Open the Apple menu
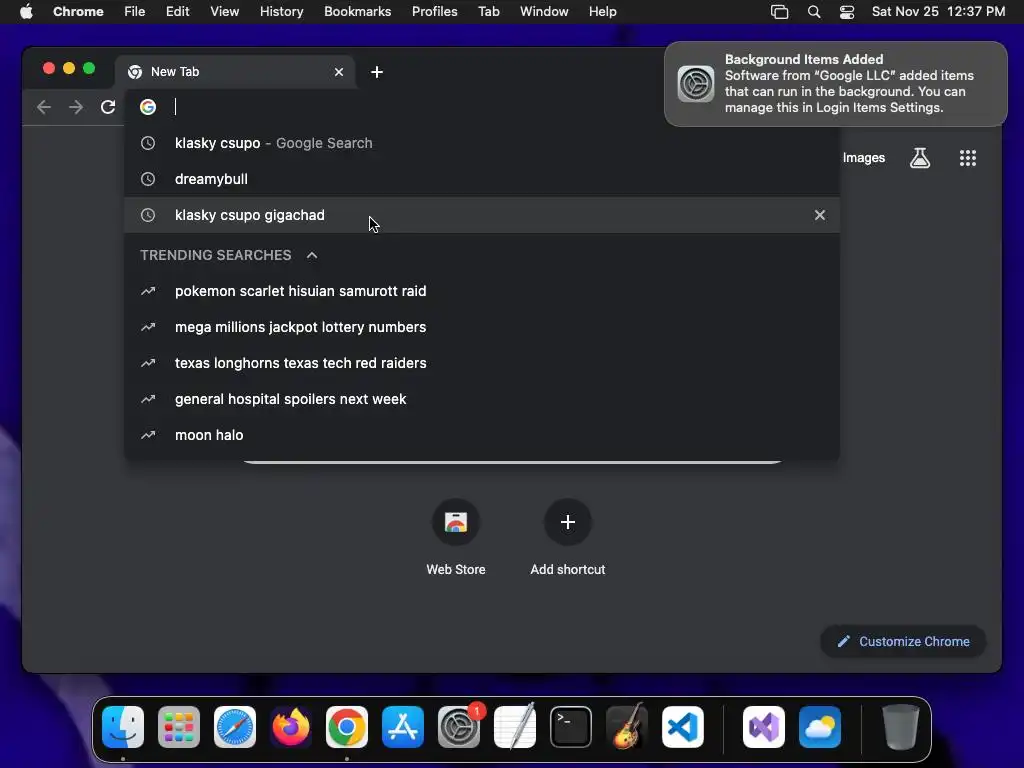The image size is (1024, 768). (26, 12)
